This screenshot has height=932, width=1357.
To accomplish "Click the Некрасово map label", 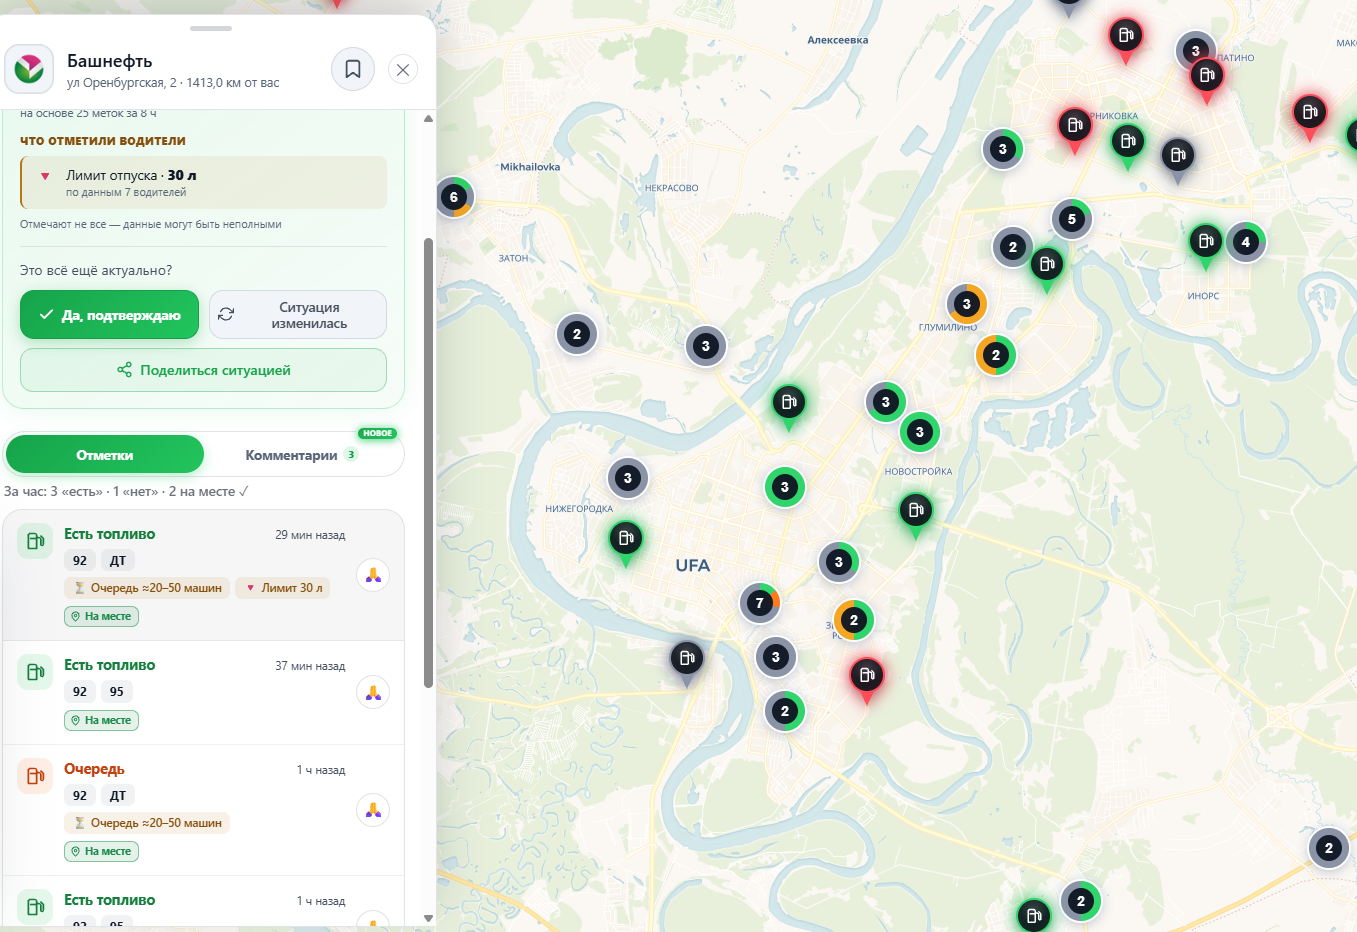I will click(672, 188).
